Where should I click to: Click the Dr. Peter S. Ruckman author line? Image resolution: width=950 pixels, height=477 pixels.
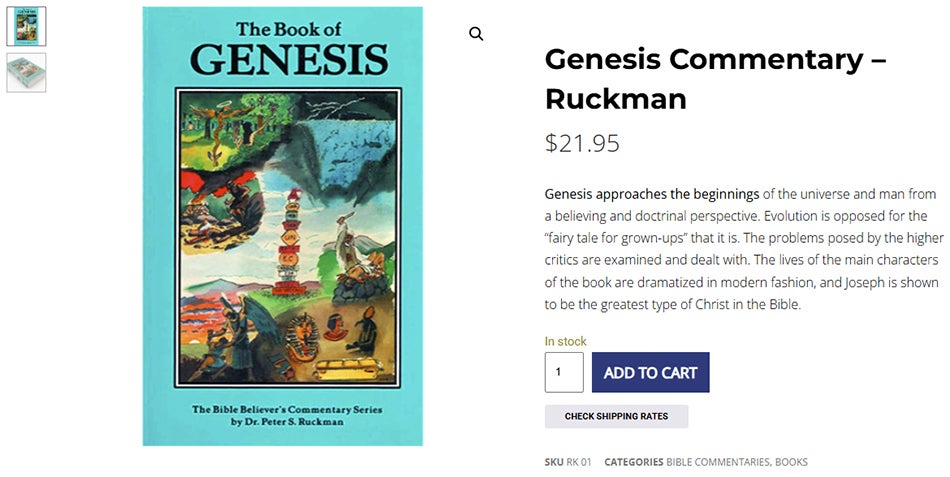pyautogui.click(x=288, y=422)
